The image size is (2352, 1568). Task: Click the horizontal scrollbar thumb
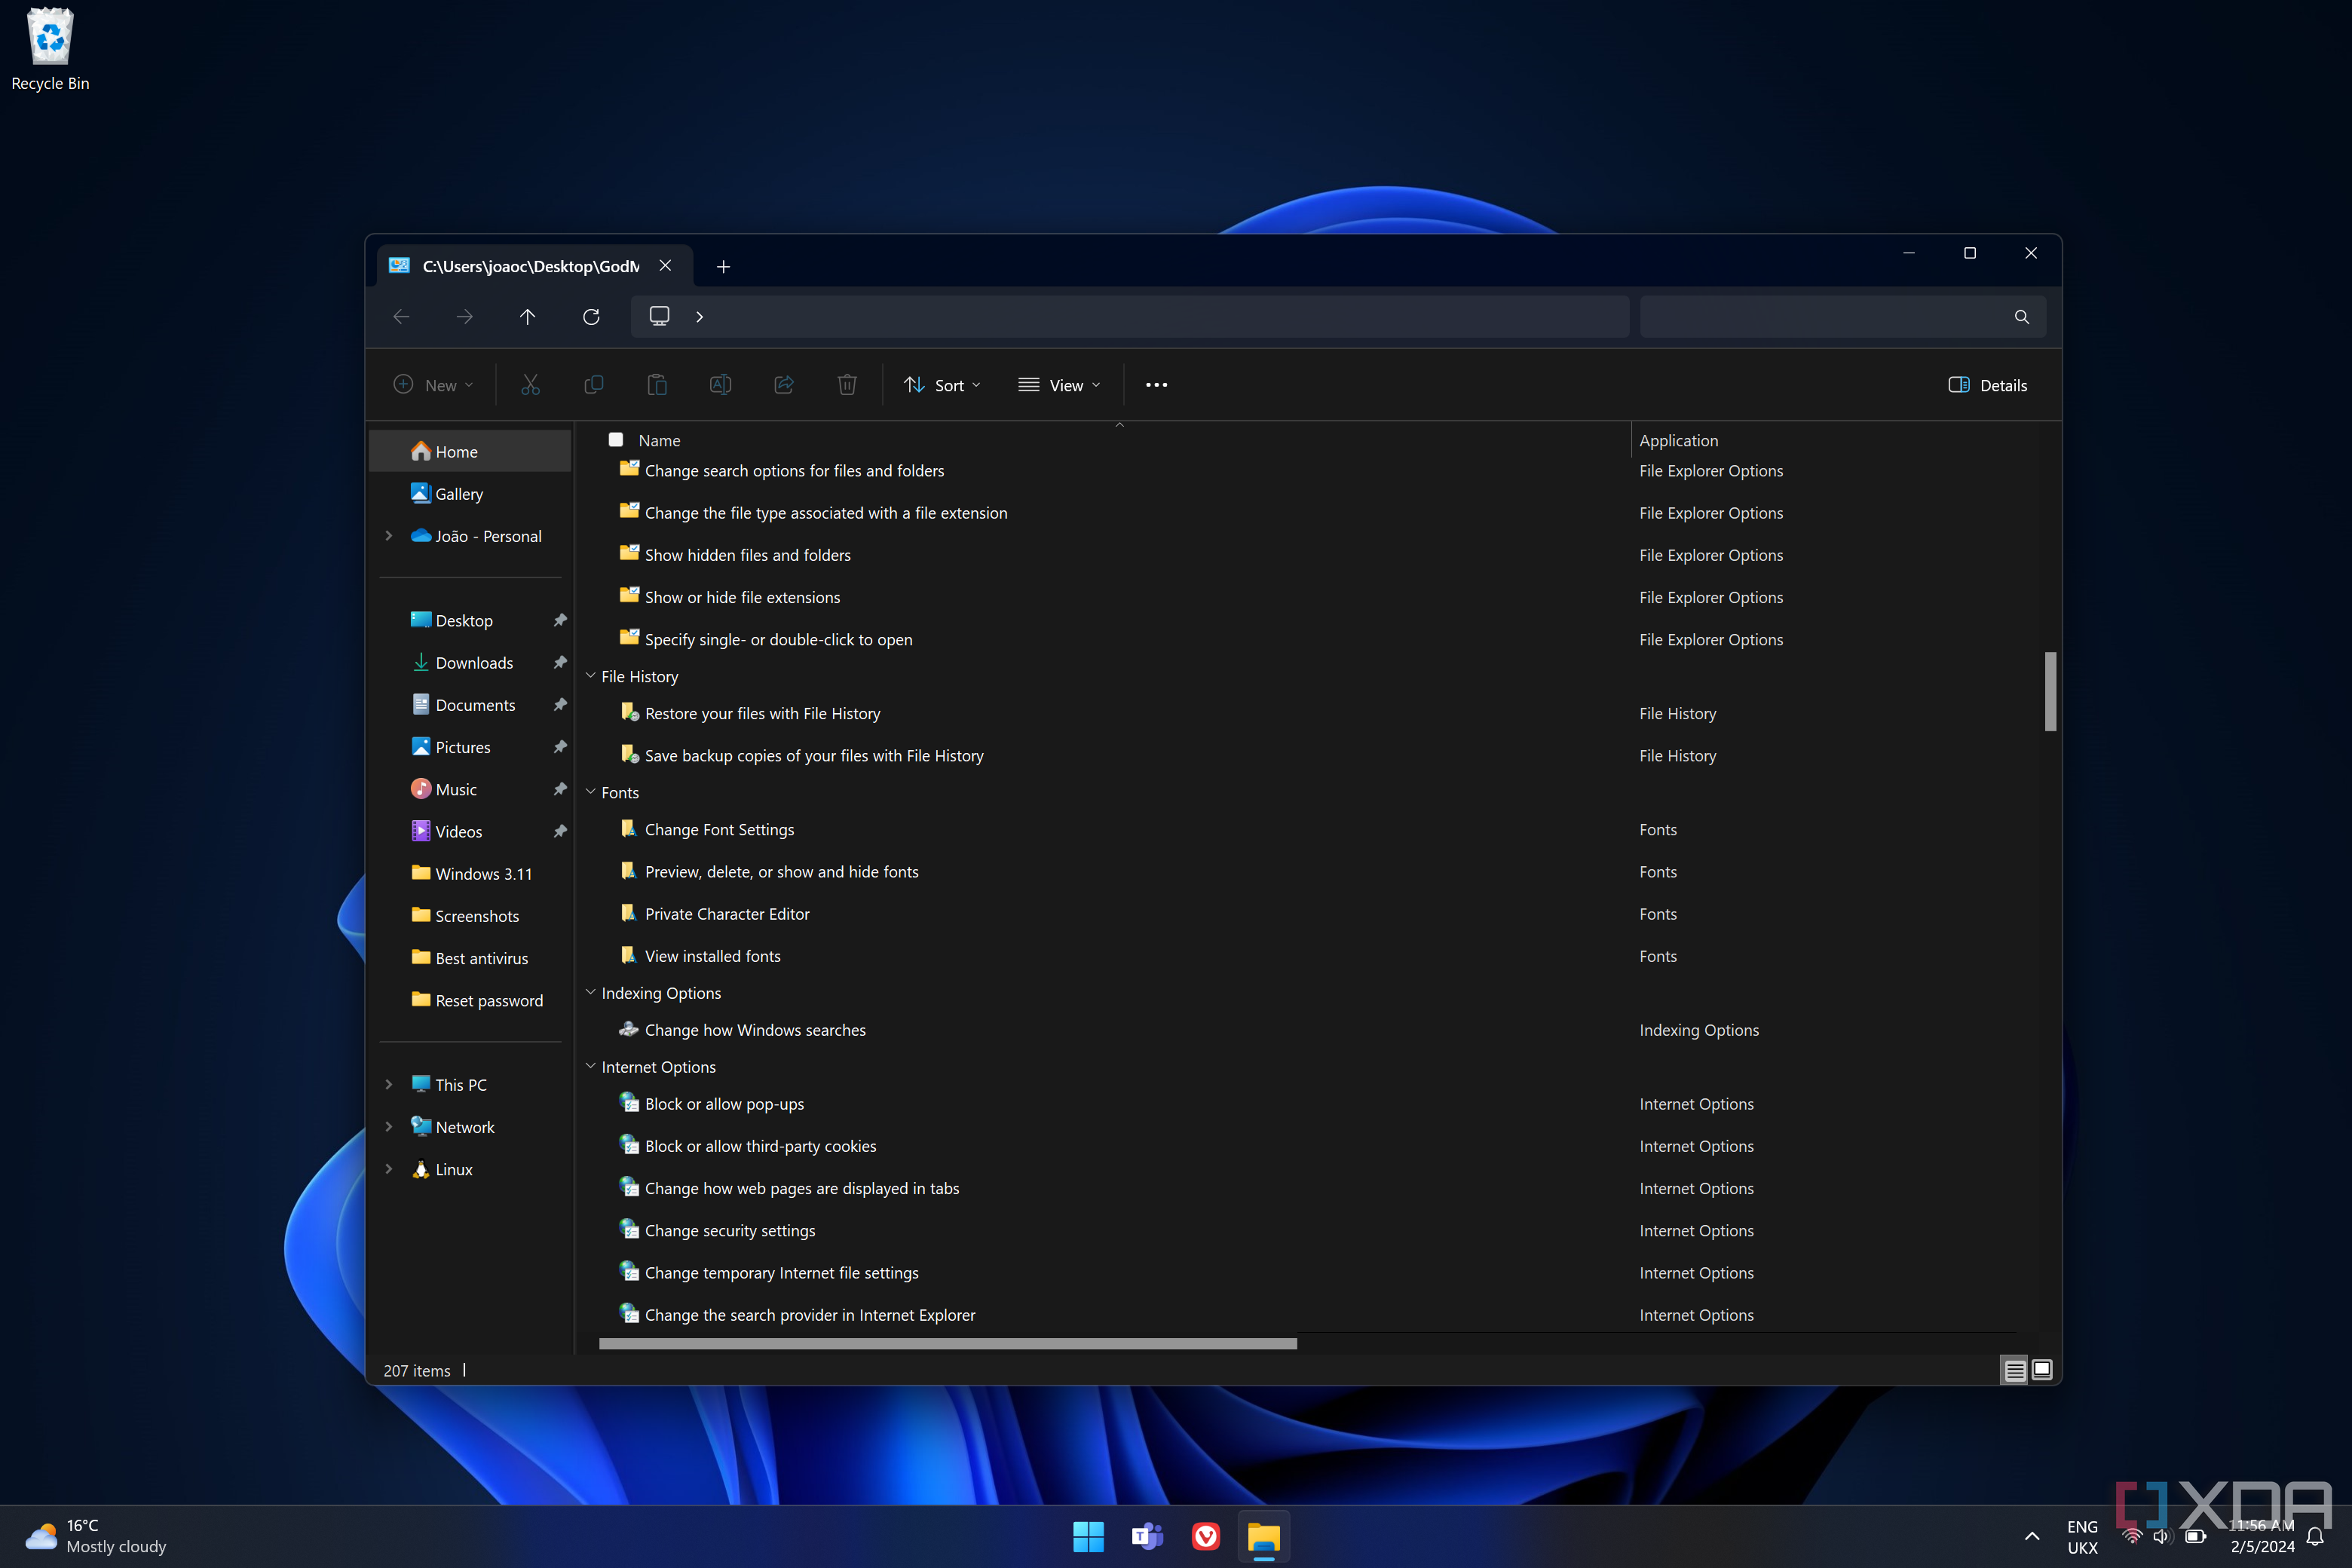tap(948, 1344)
